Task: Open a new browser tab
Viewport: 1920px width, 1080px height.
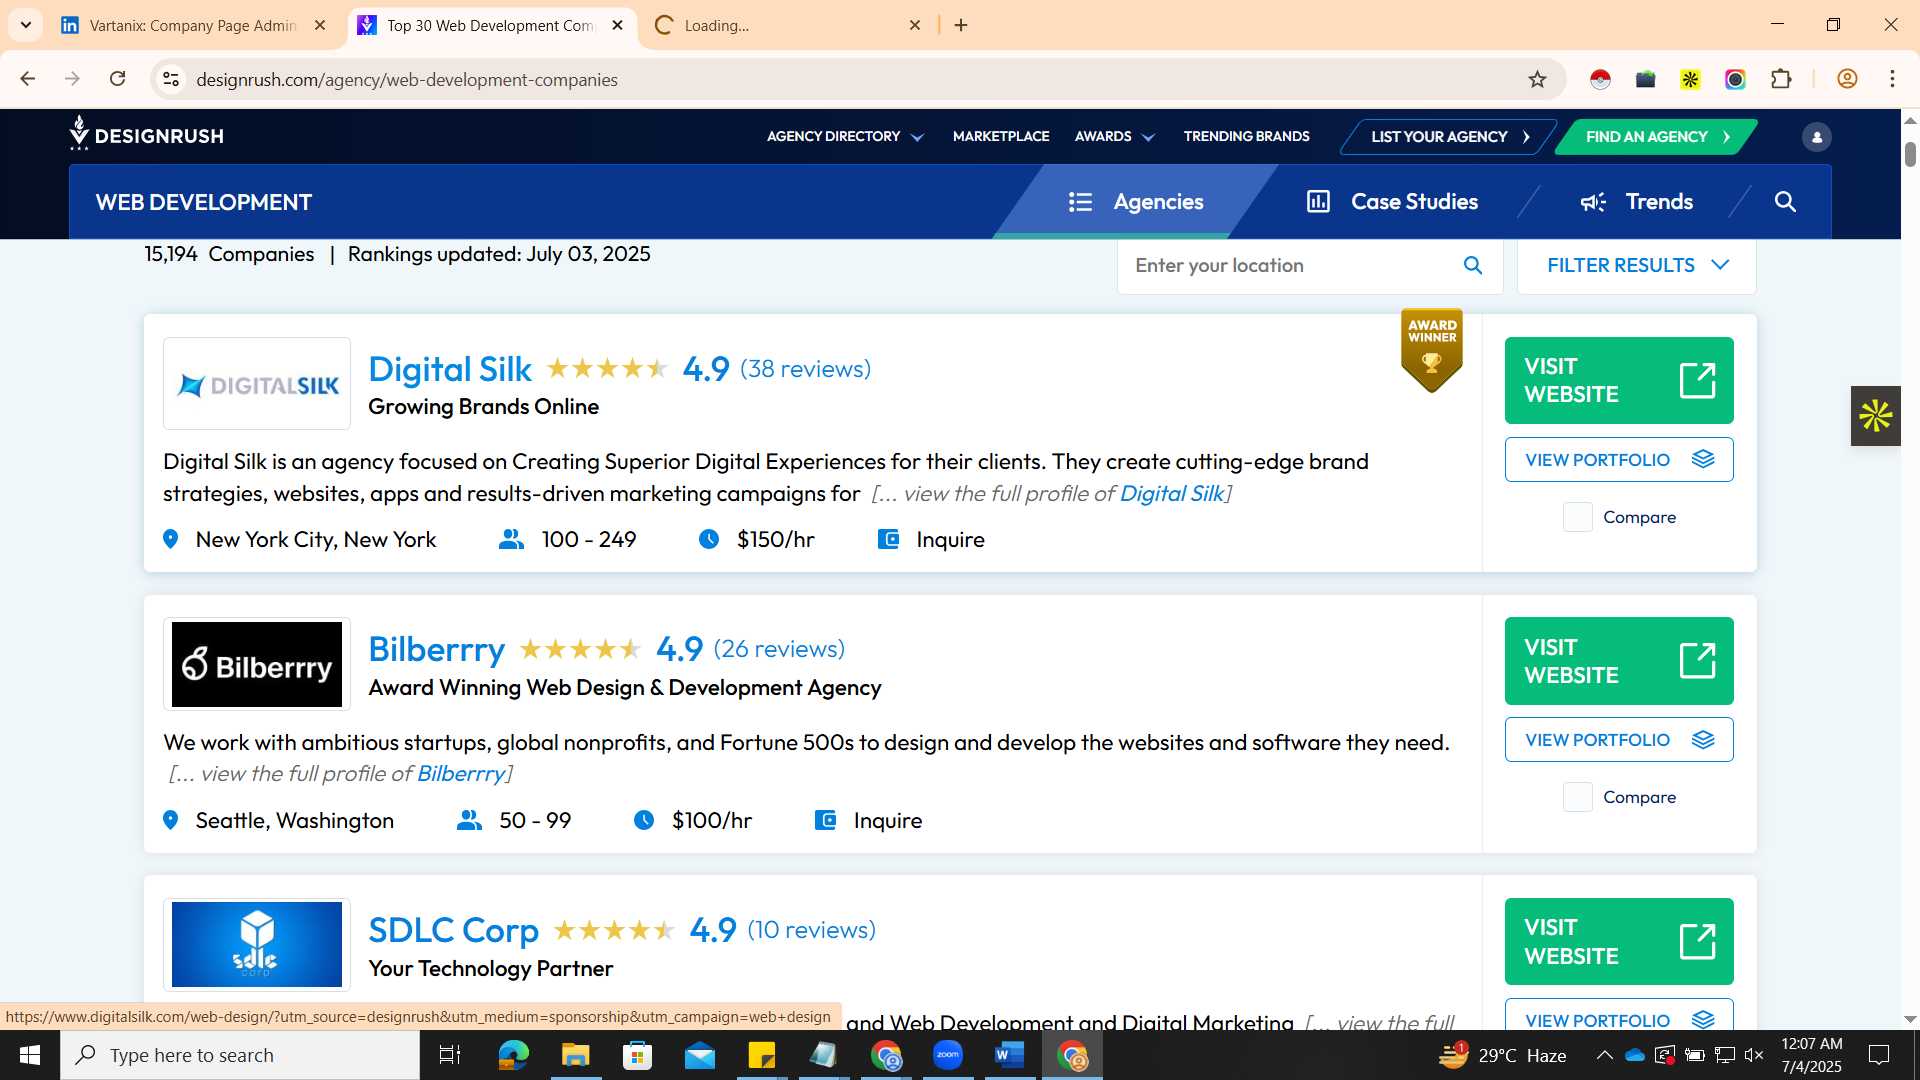Action: (961, 25)
